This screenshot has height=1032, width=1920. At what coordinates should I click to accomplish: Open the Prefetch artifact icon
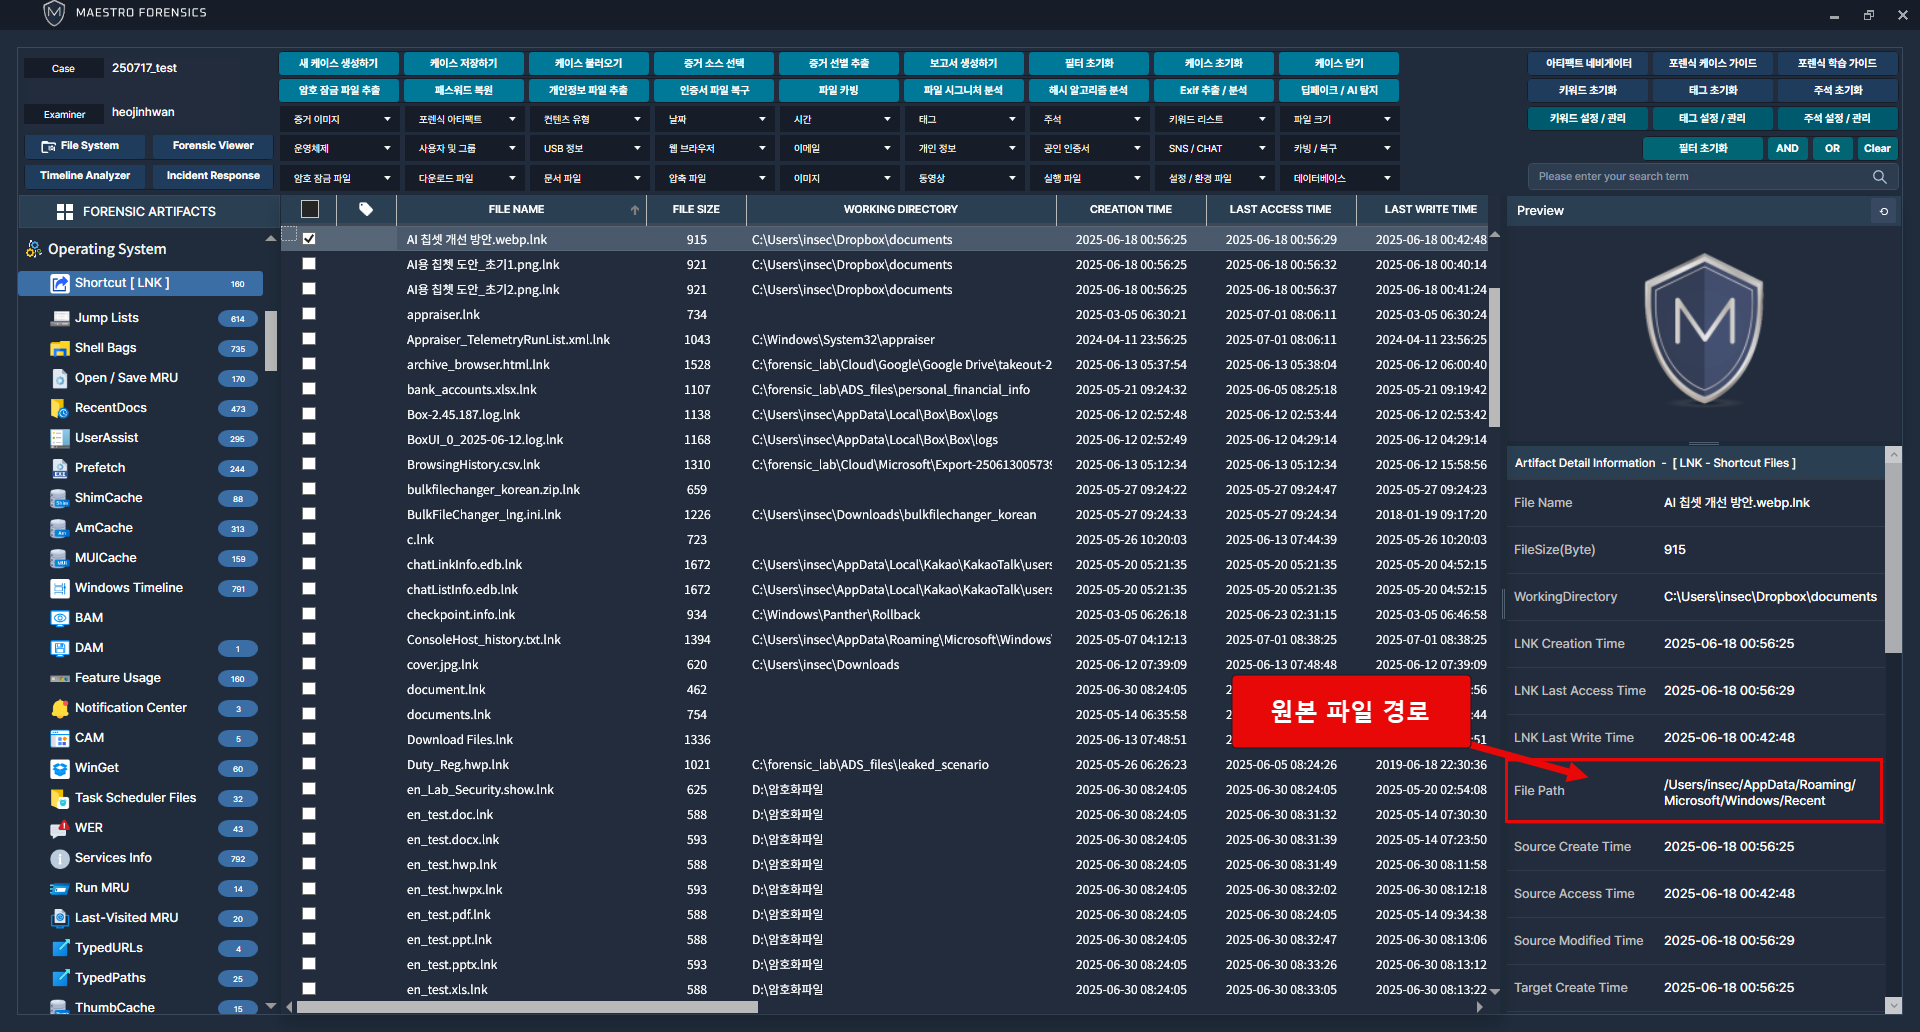point(60,468)
